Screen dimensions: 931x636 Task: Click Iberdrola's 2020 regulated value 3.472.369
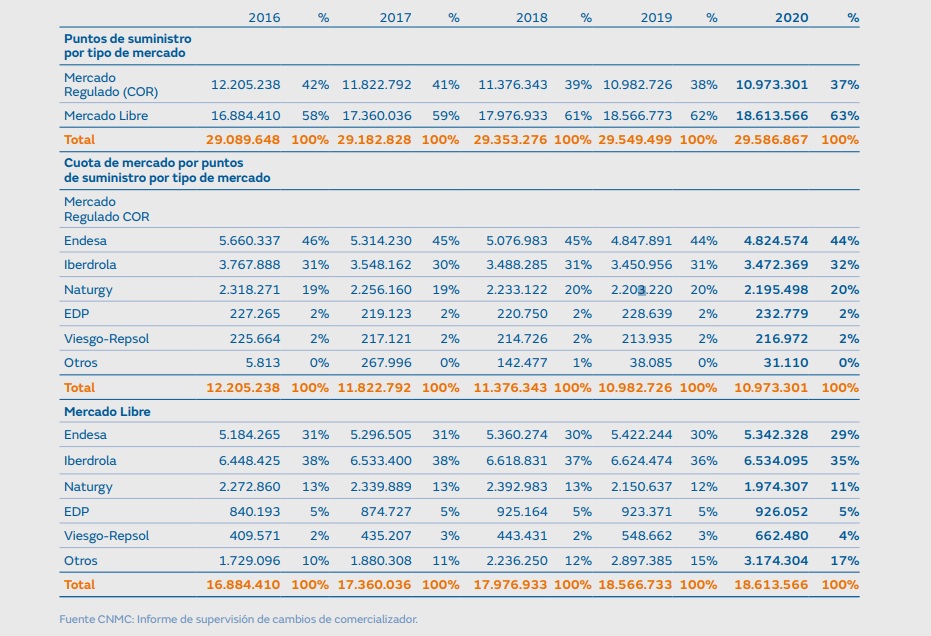click(x=775, y=265)
